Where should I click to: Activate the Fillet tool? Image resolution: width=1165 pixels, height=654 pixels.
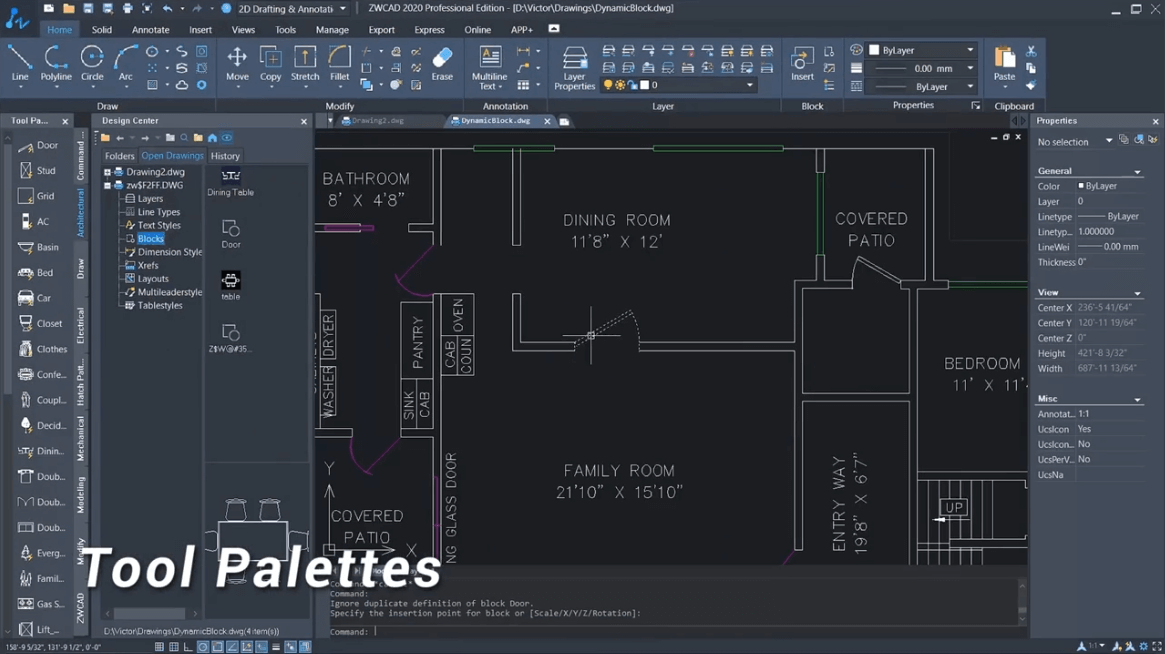point(340,64)
